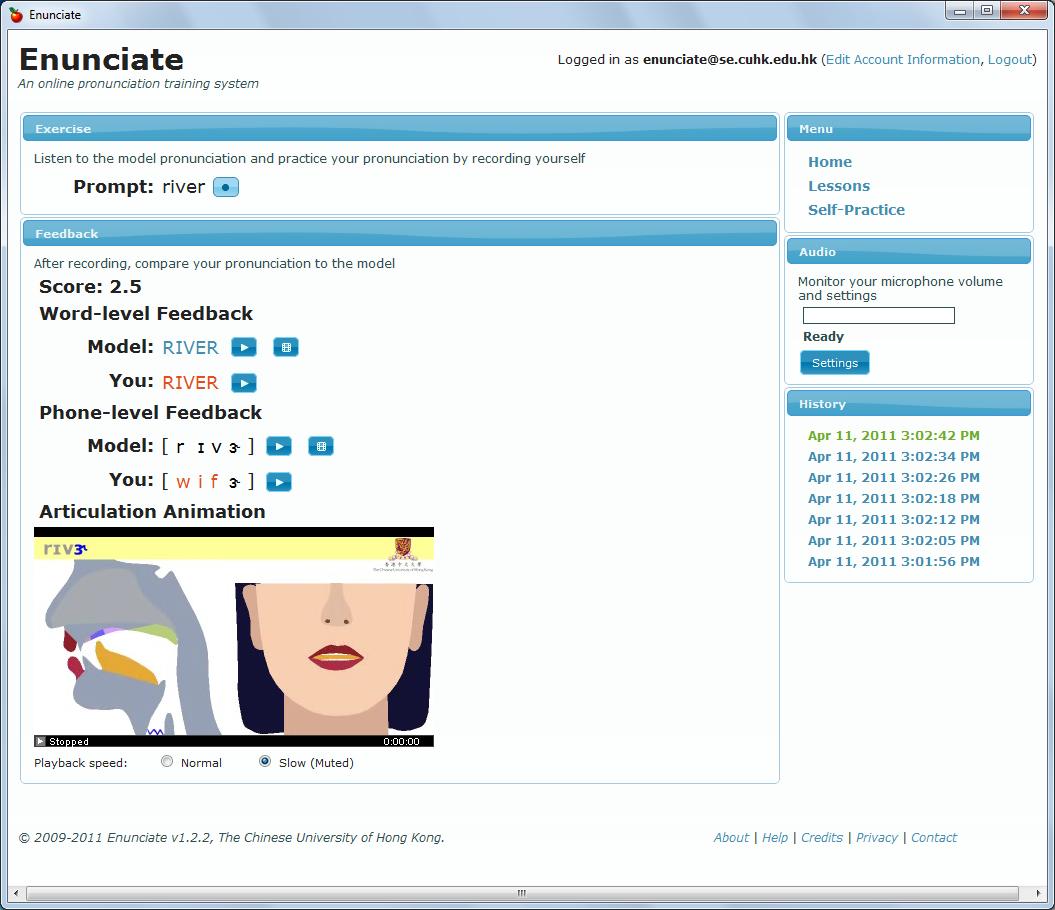Click the Enunciate apple icon in title bar
This screenshot has width=1055, height=910.
[16, 14]
